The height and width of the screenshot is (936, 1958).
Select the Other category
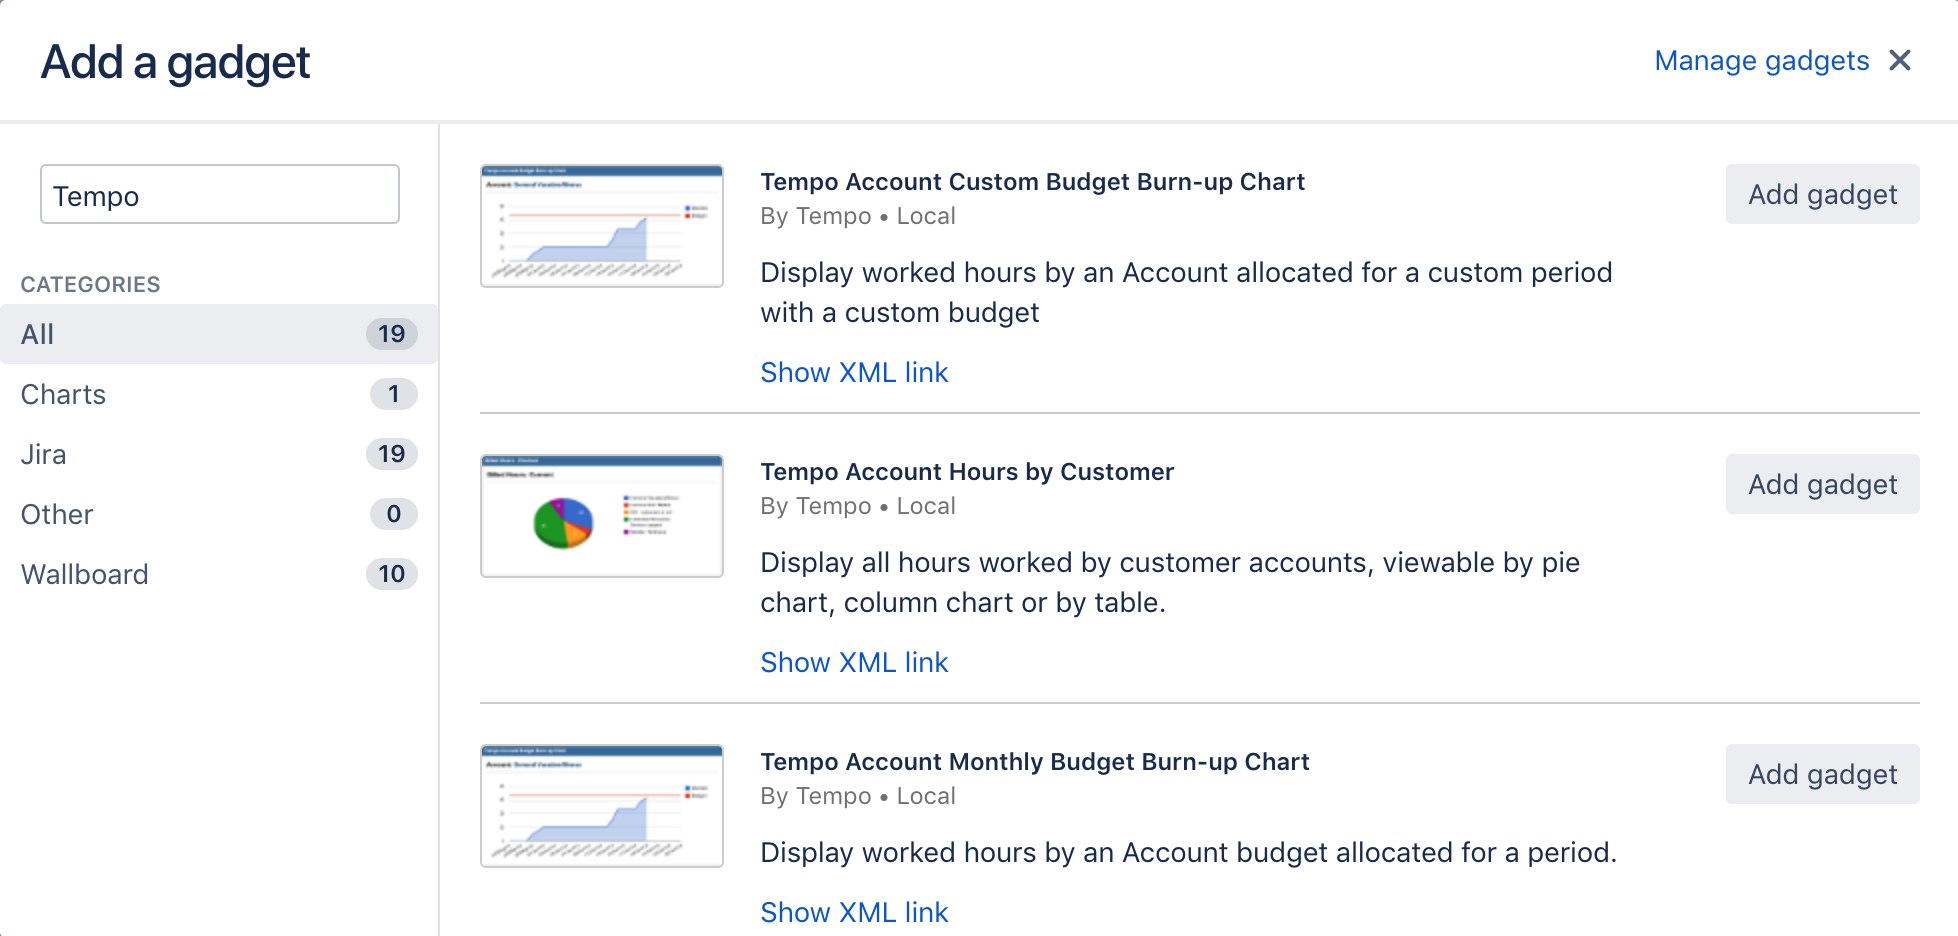pyautogui.click(x=218, y=514)
